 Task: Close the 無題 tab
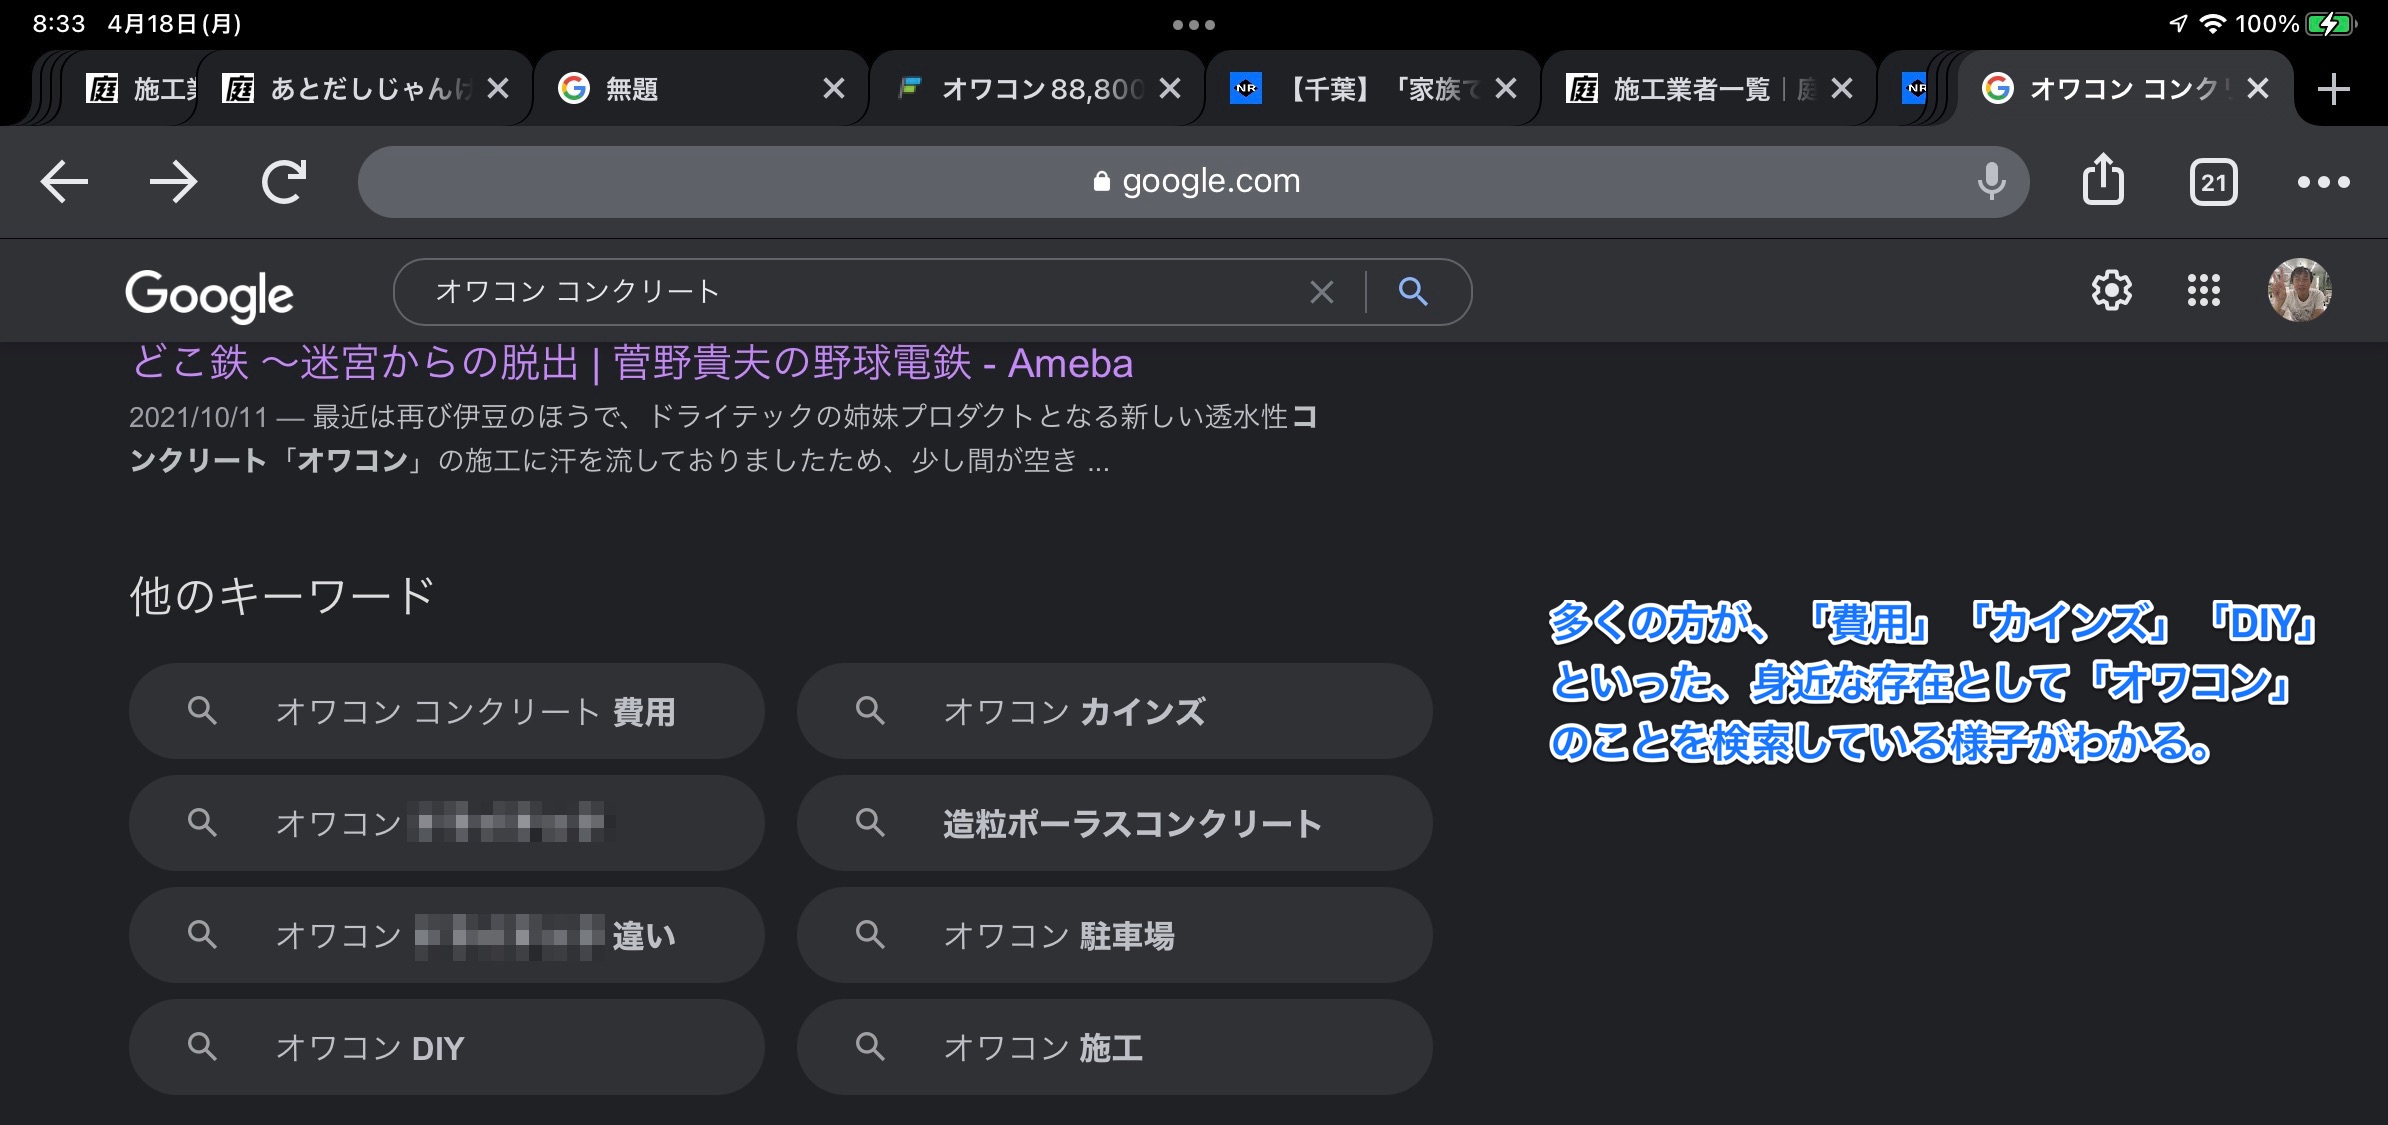click(833, 89)
